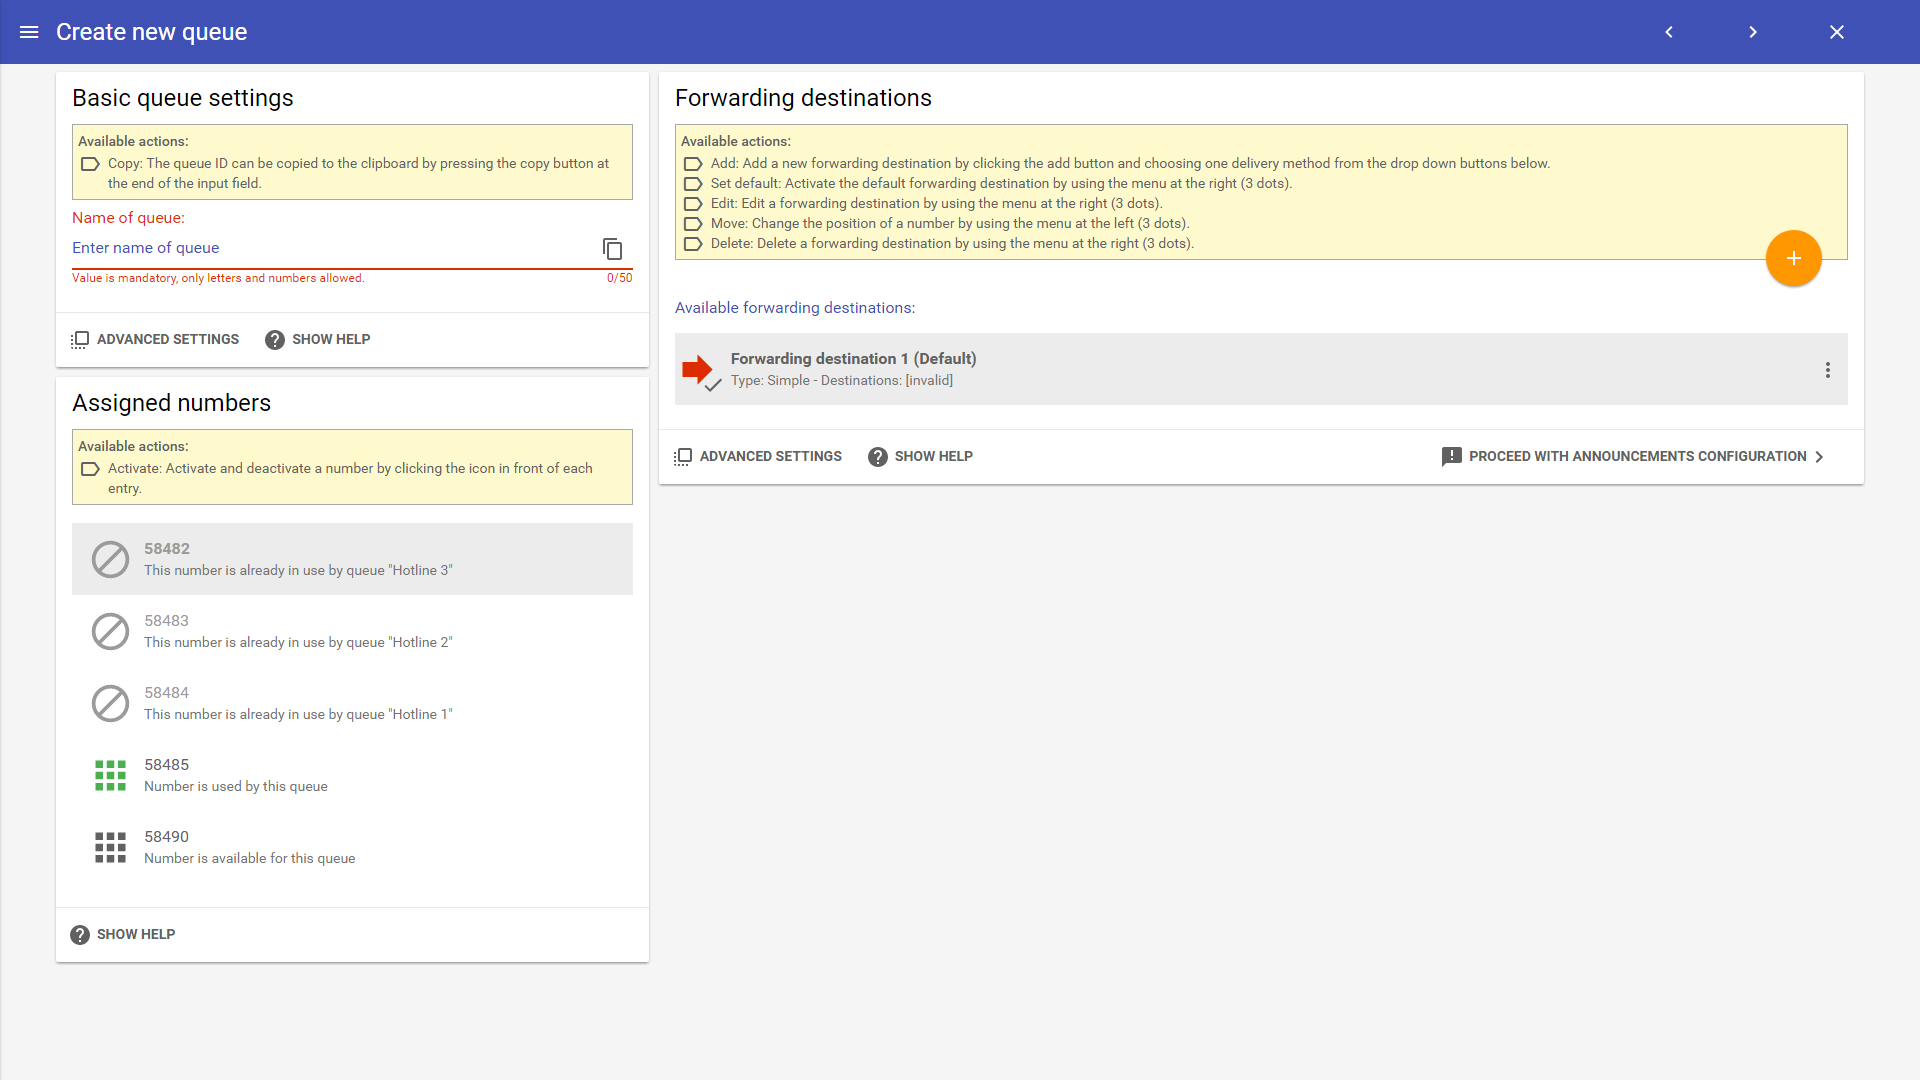The height and width of the screenshot is (1080, 1920).
Task: Show help for Forwarding destinations
Action: coord(920,457)
